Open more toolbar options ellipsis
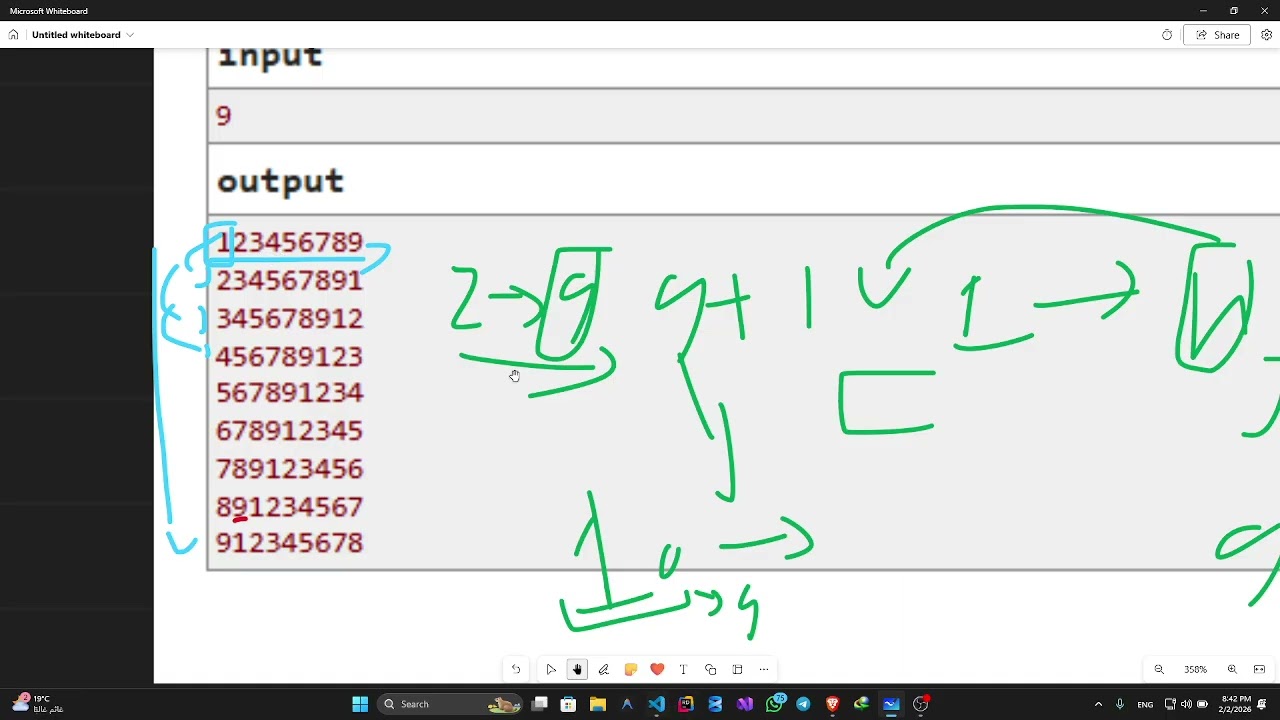This screenshot has width=1280, height=720. [764, 669]
